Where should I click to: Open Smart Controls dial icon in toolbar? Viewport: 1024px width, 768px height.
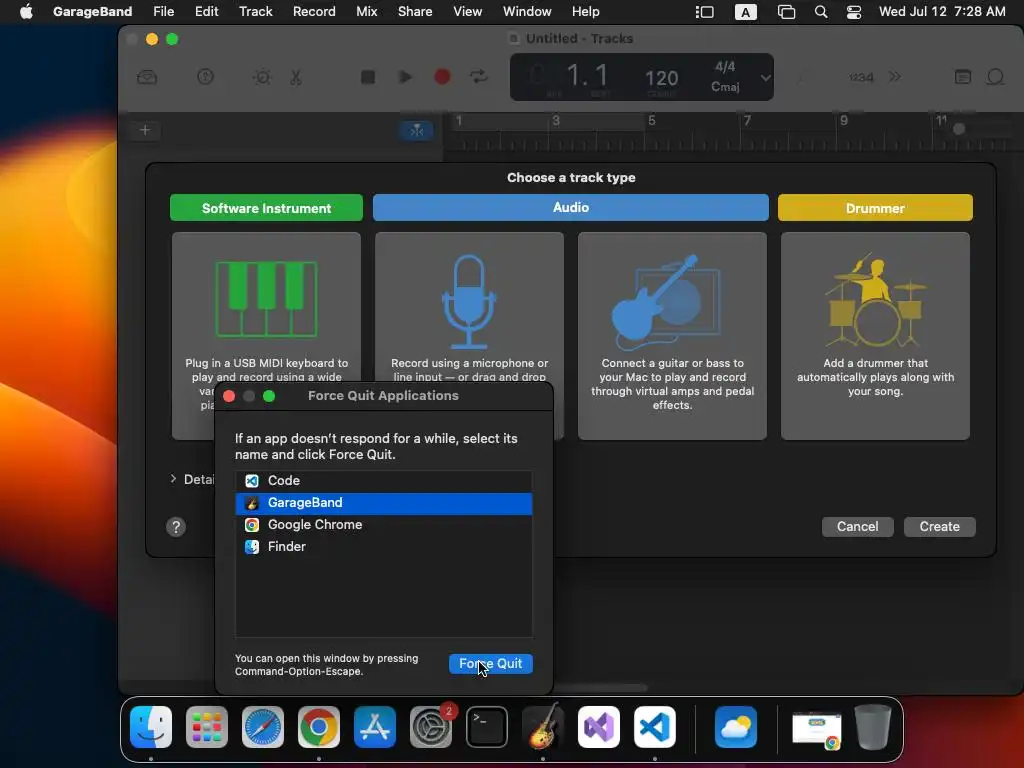(x=263, y=77)
